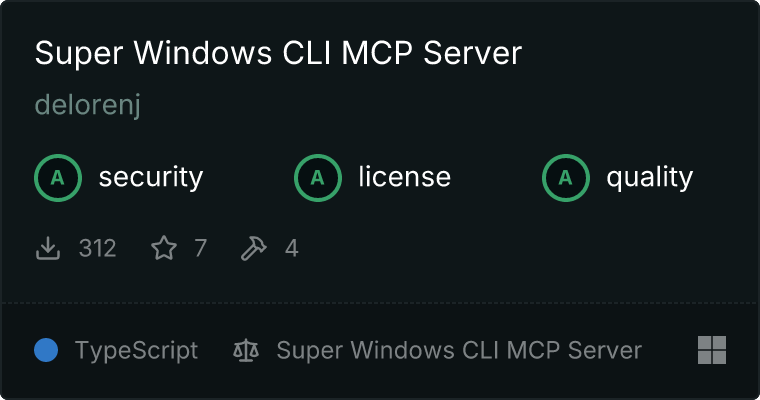760x400 pixels.
Task: Click the 4 tools count
Action: (291, 248)
